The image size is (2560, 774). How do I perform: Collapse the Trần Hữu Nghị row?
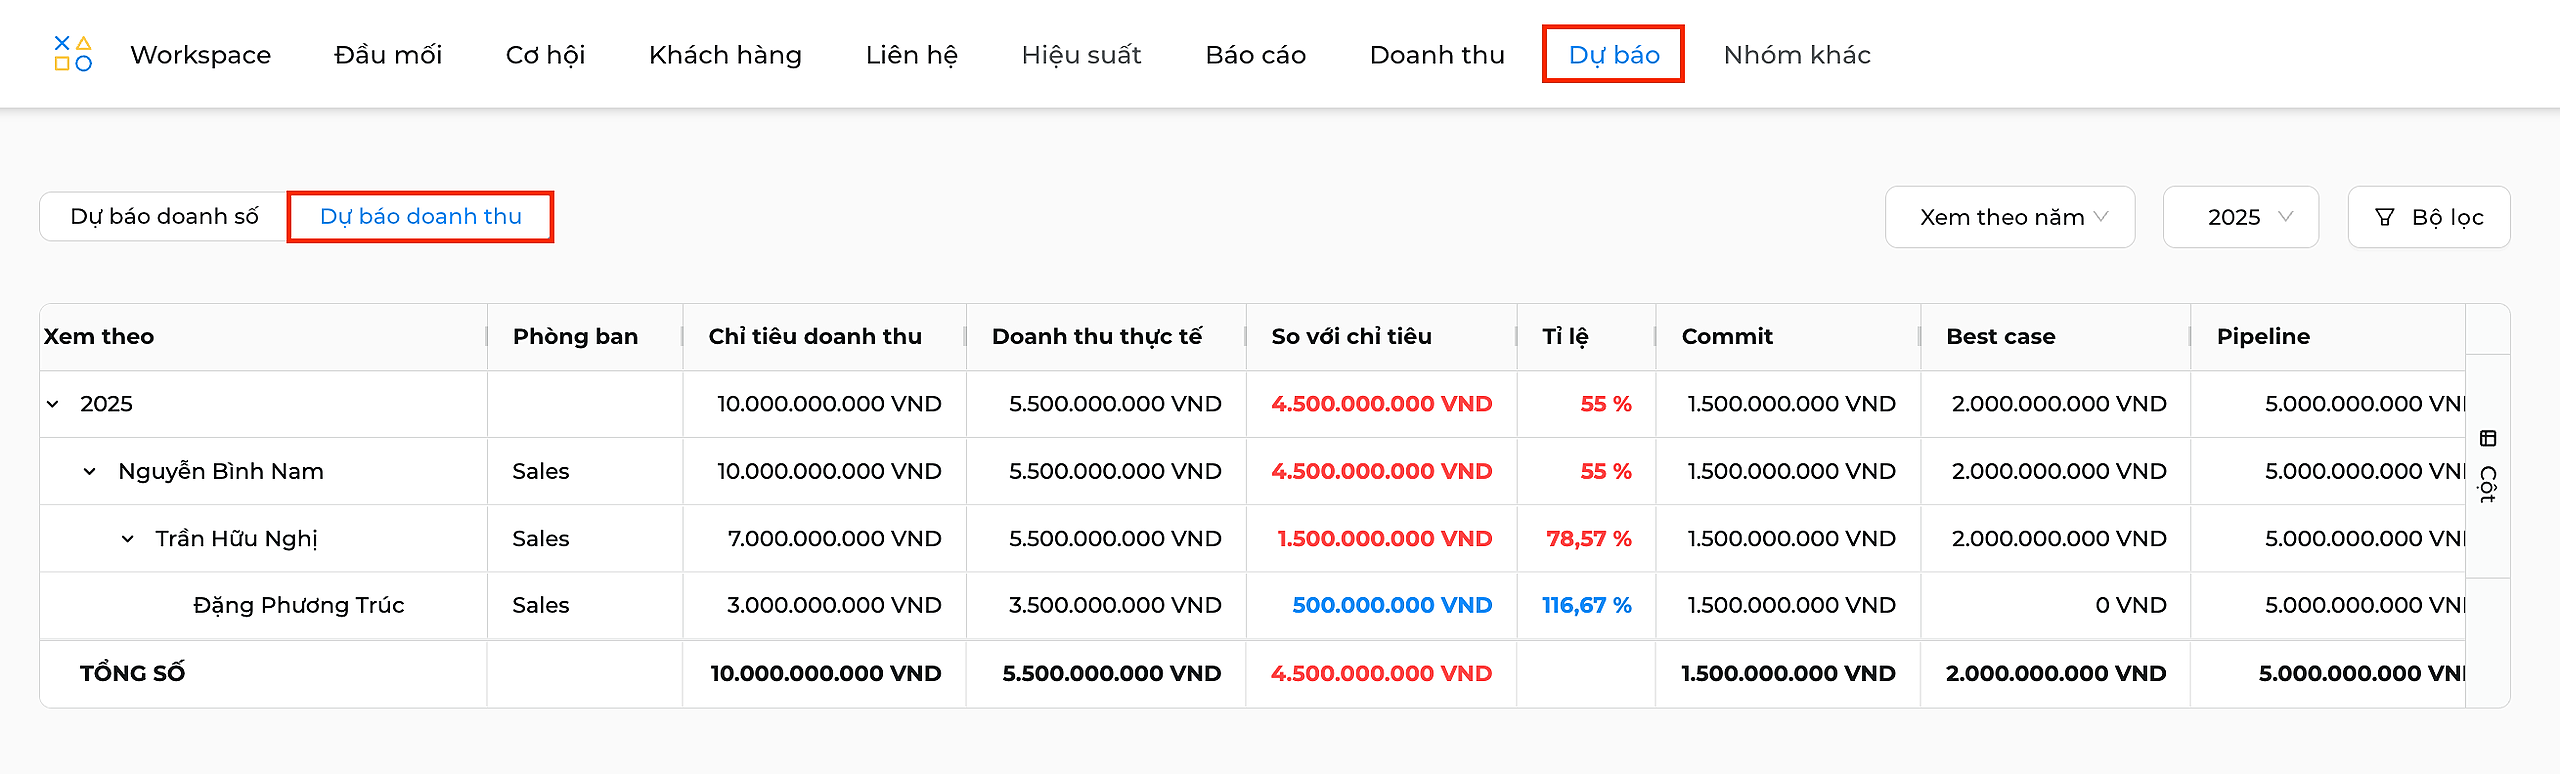128,539
